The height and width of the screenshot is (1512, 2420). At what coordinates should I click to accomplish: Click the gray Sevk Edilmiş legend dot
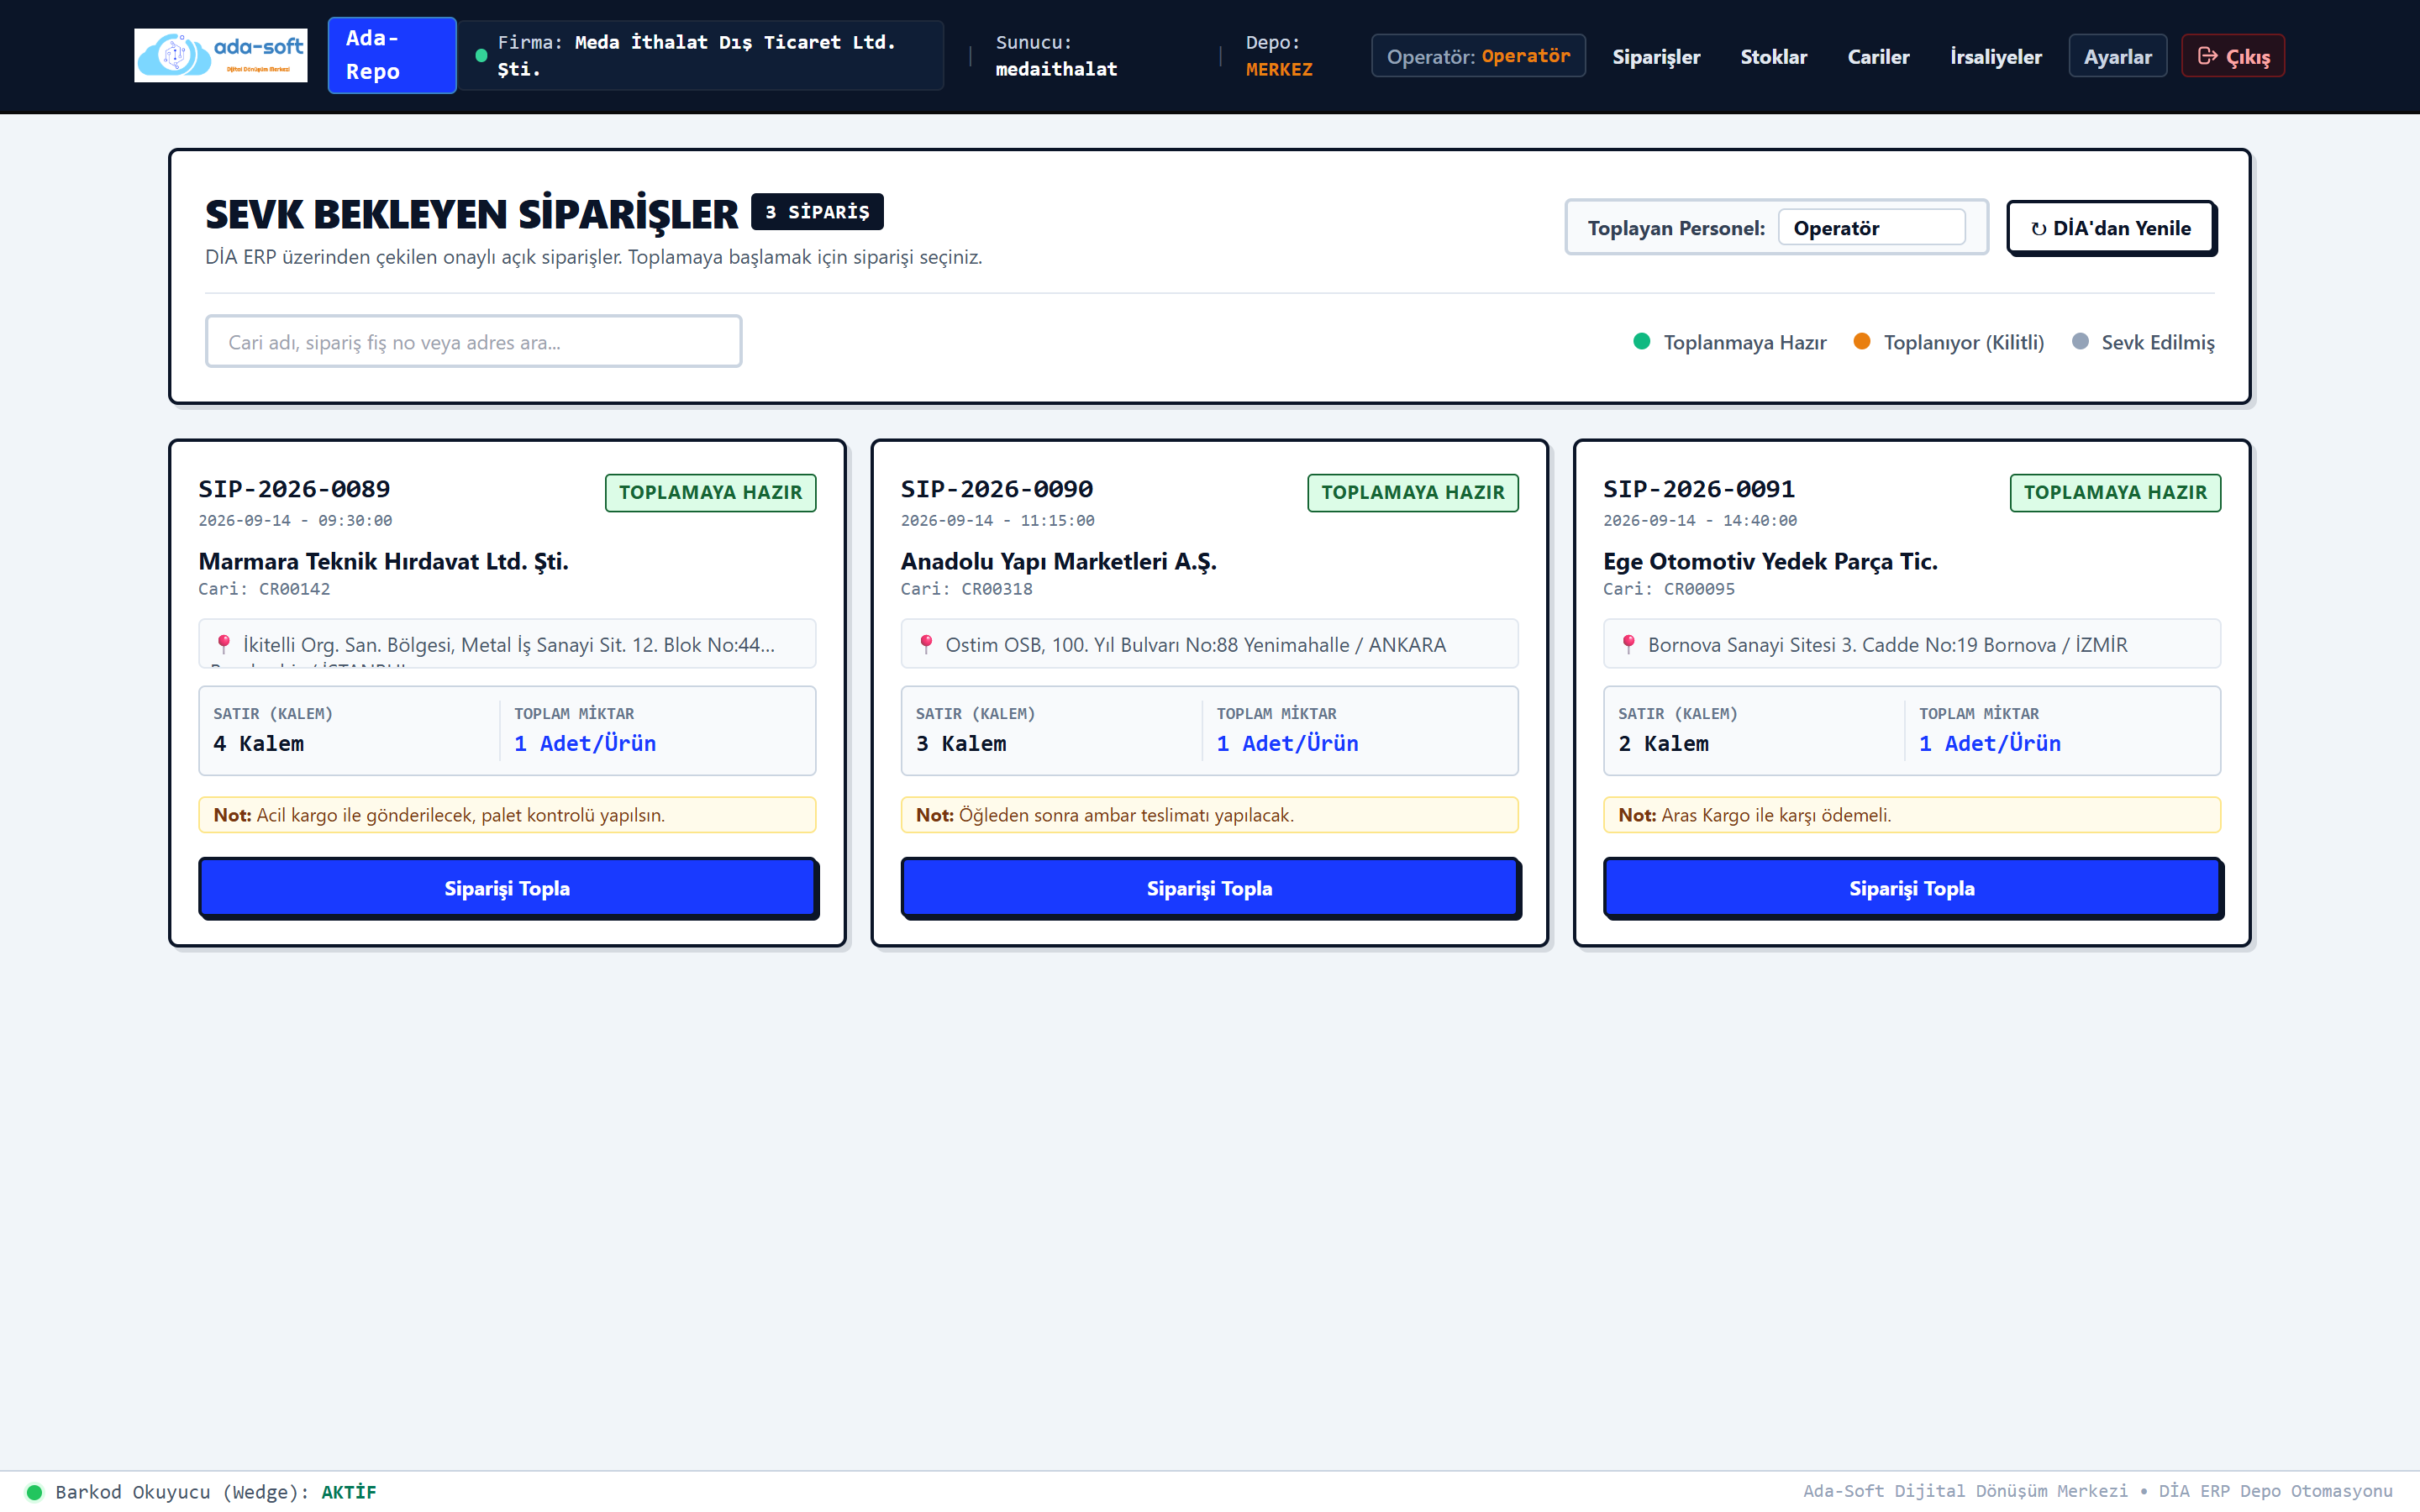click(x=2080, y=341)
